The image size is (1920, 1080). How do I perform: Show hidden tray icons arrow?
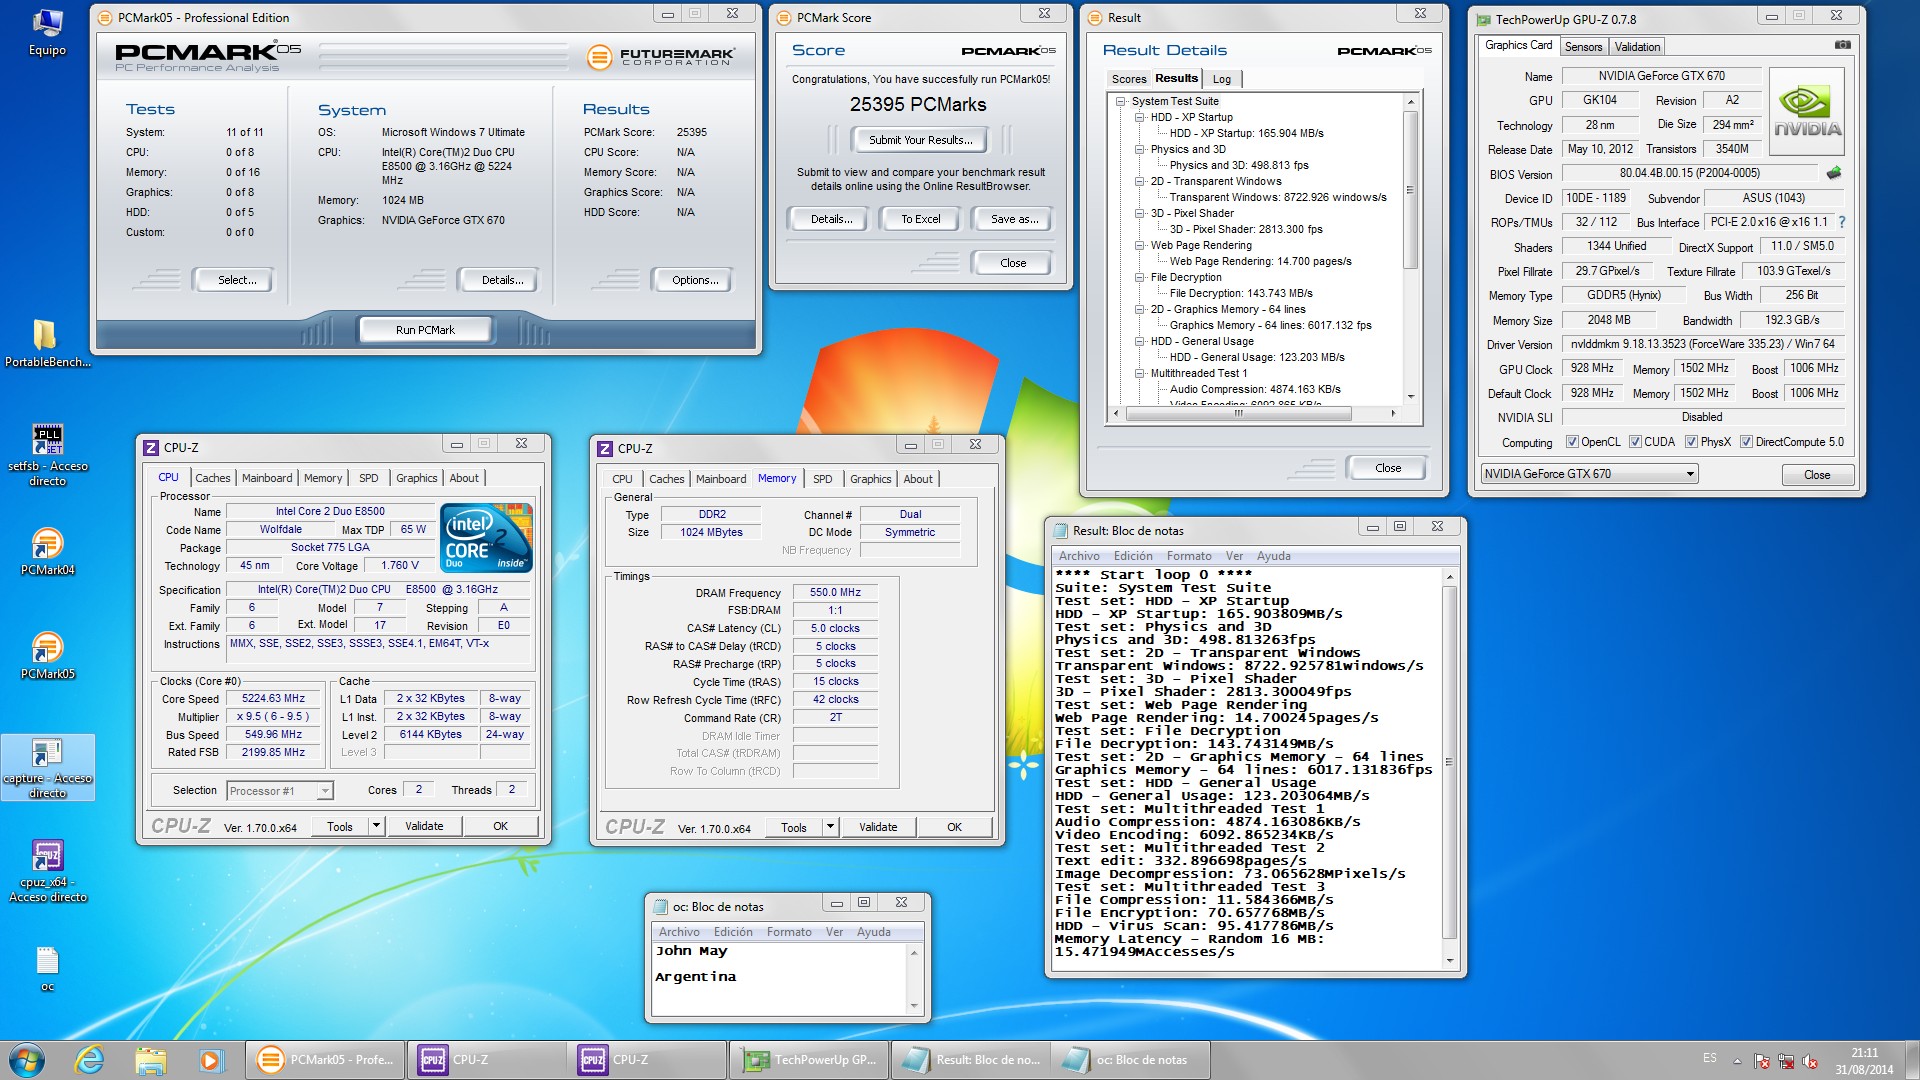[1737, 1061]
